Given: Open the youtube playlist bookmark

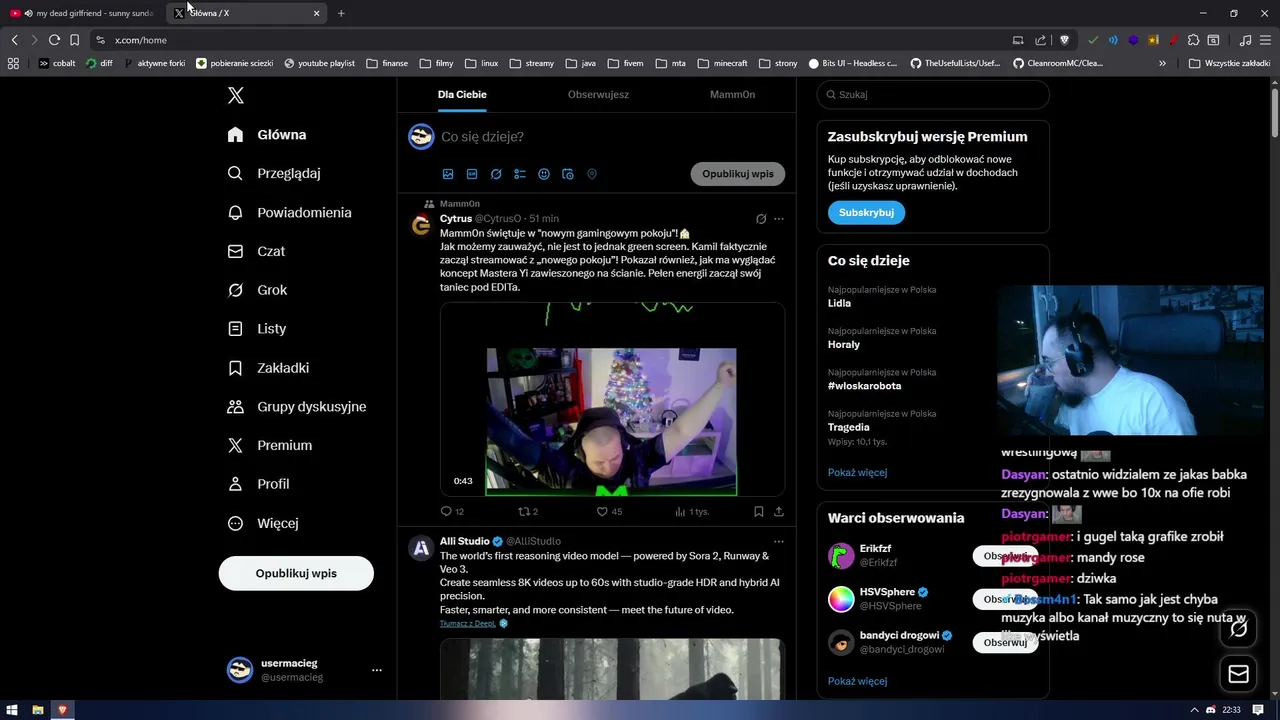Looking at the screenshot, I should 319,63.
